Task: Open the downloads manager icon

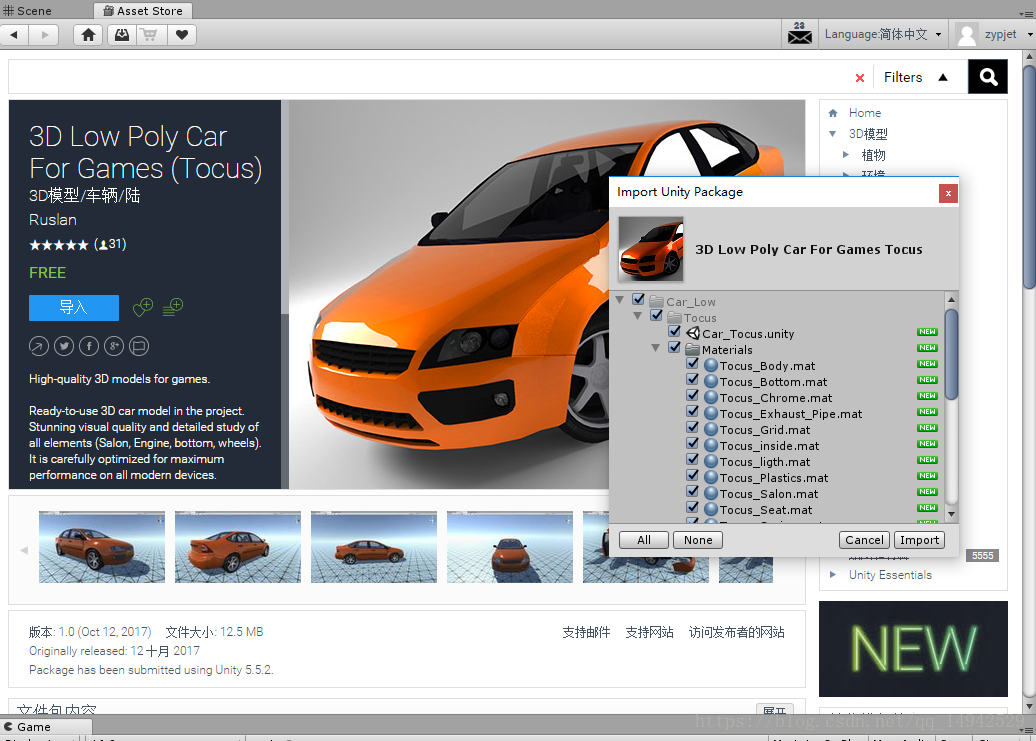Action: click(122, 34)
